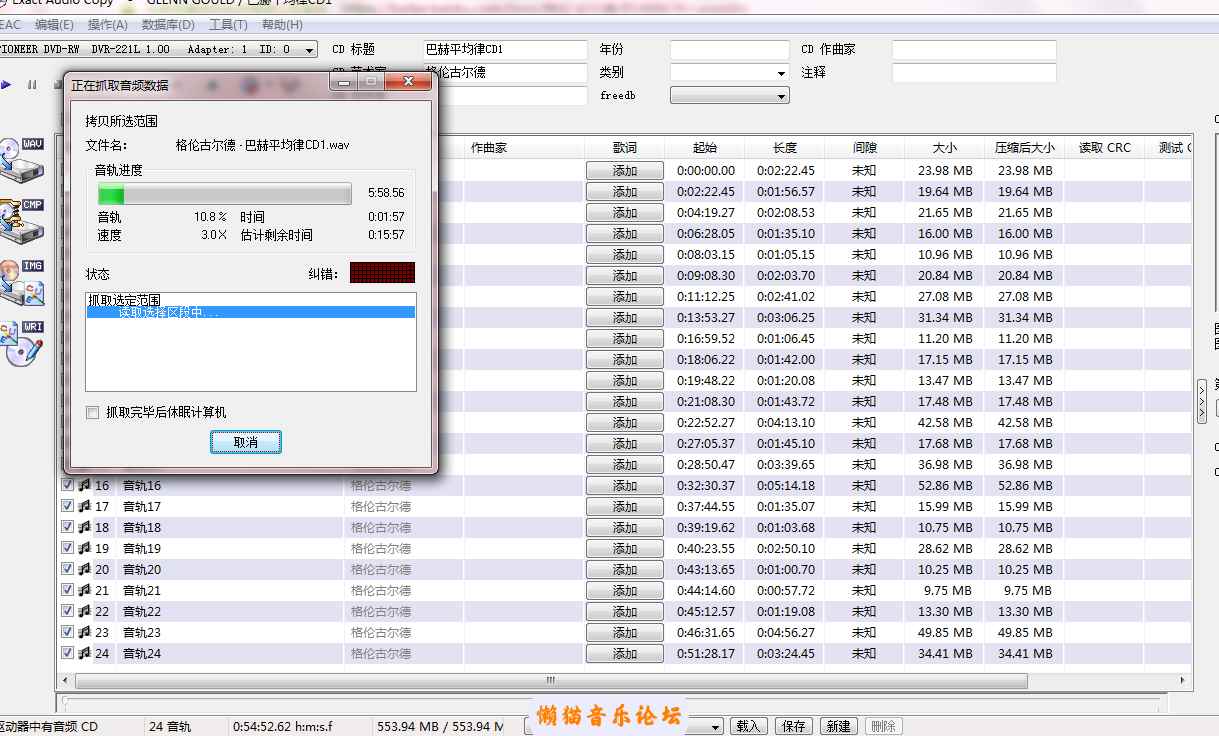
Task: Click the WAV extract icon in sidebar
Action: click(x=22, y=161)
